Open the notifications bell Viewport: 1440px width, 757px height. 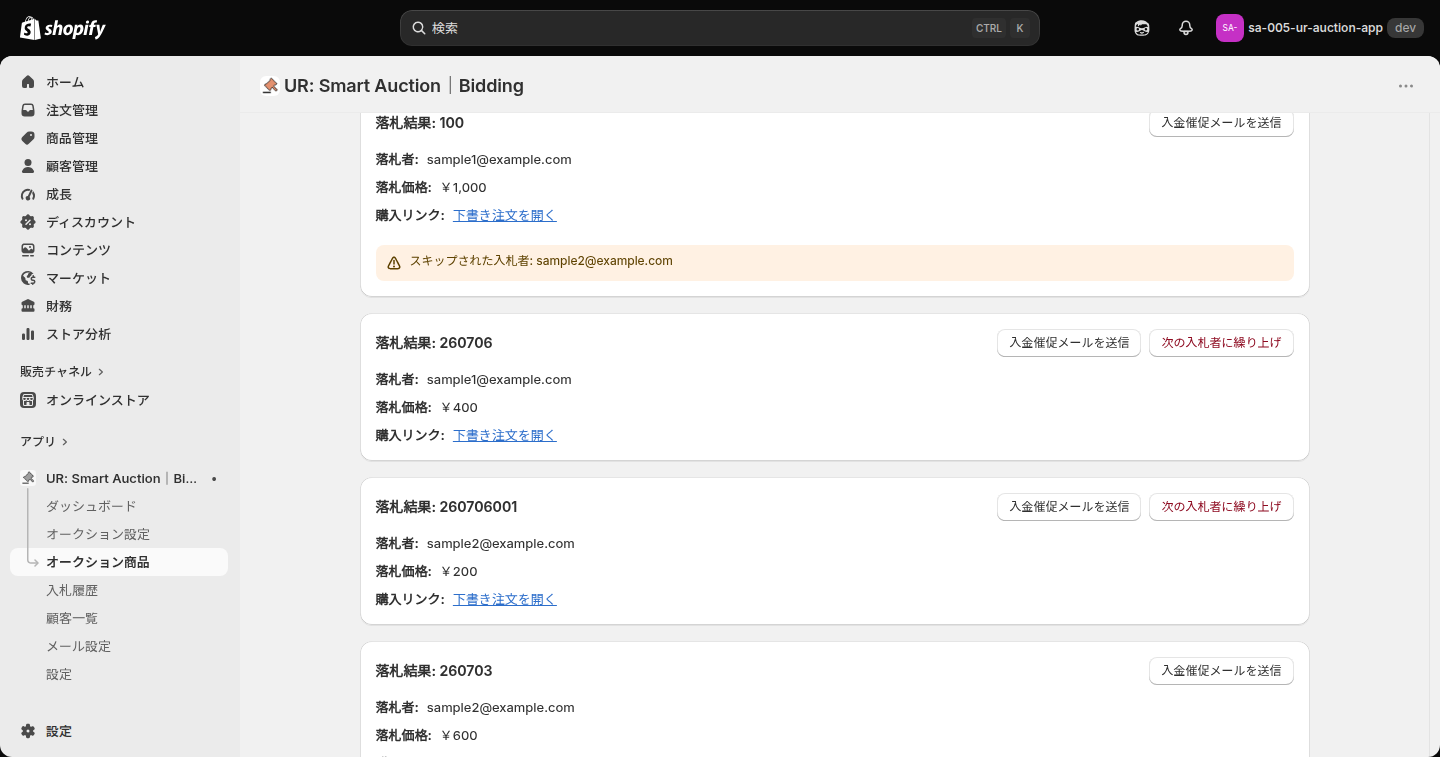pyautogui.click(x=1186, y=28)
